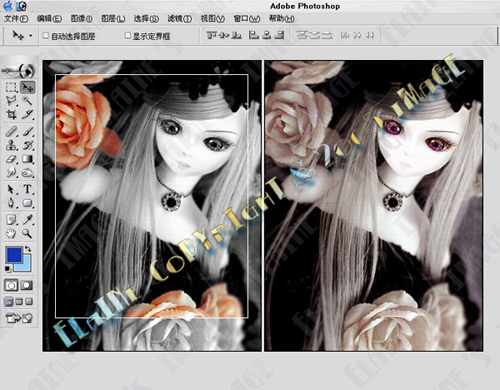Distribute top edges icon
The image size is (500, 390).
click(x=302, y=35)
